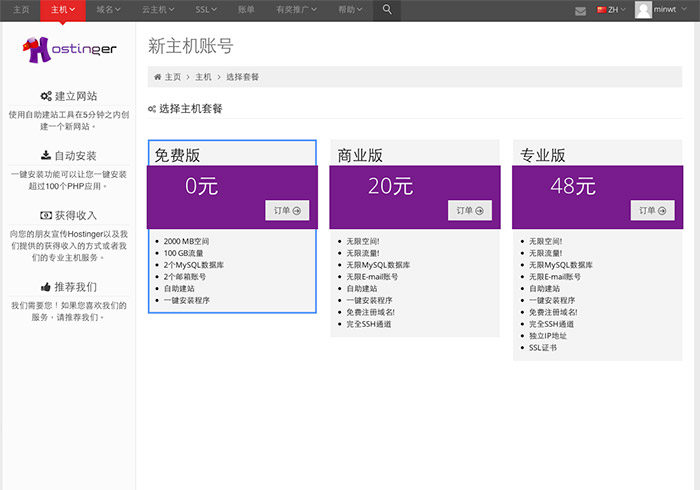Open the 账单 menu item
Viewport: 700px width, 490px height.
pyautogui.click(x=246, y=9)
